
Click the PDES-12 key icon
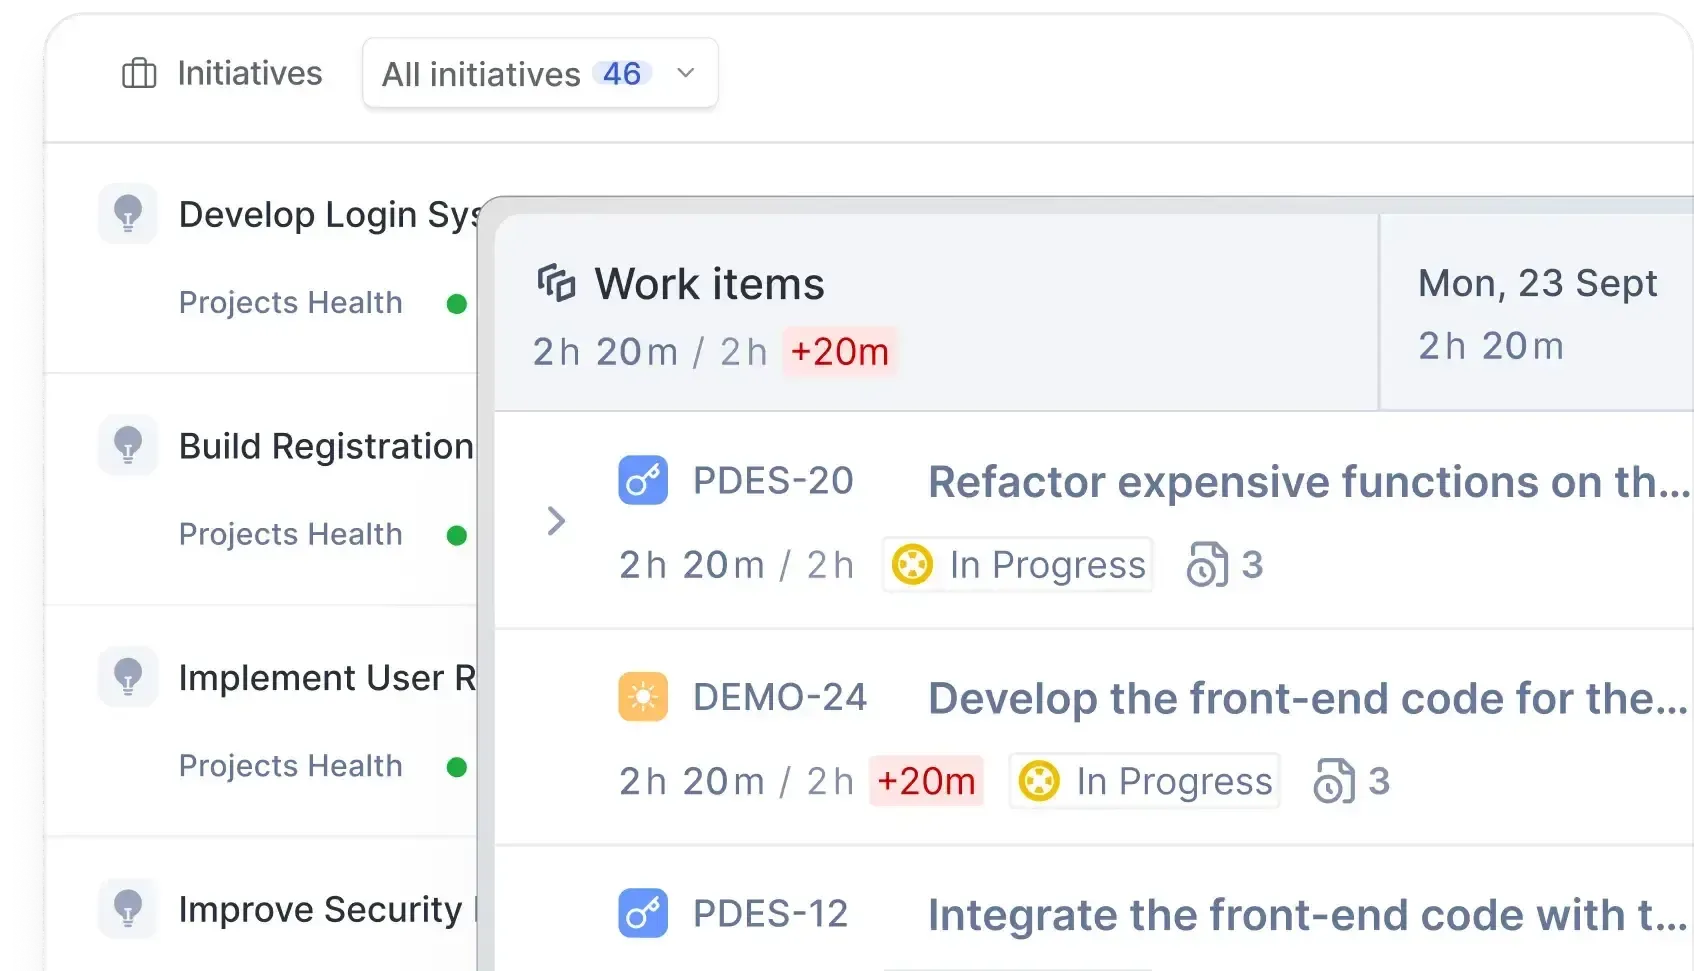643,912
